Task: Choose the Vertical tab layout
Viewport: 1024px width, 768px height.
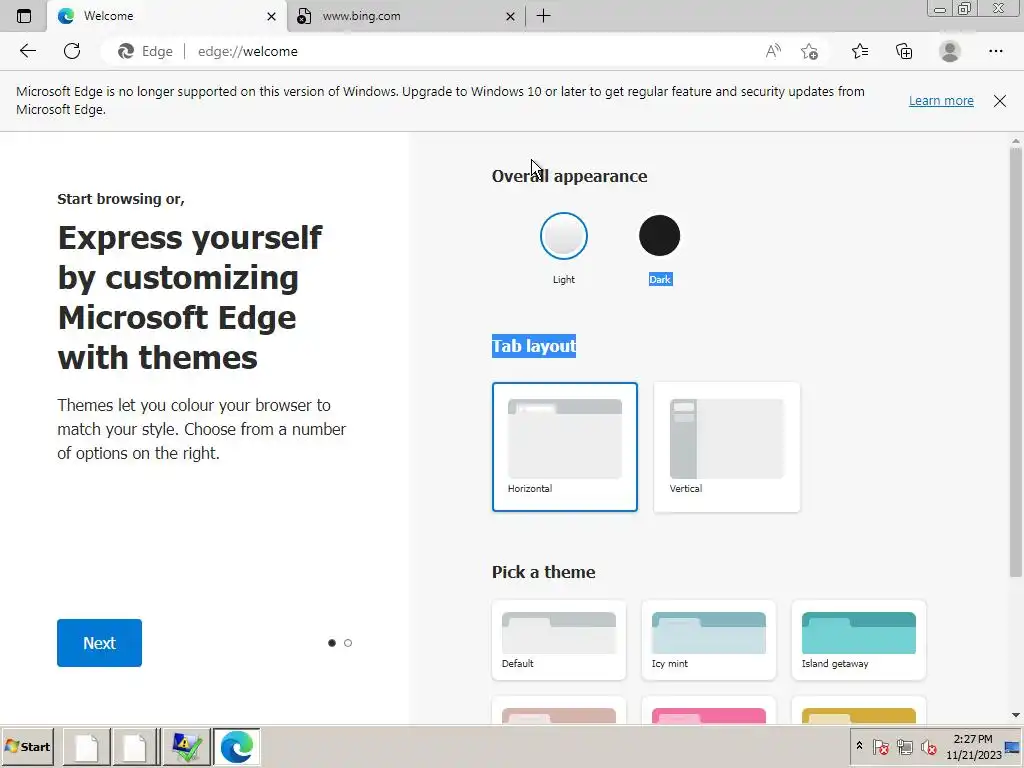Action: (x=727, y=447)
